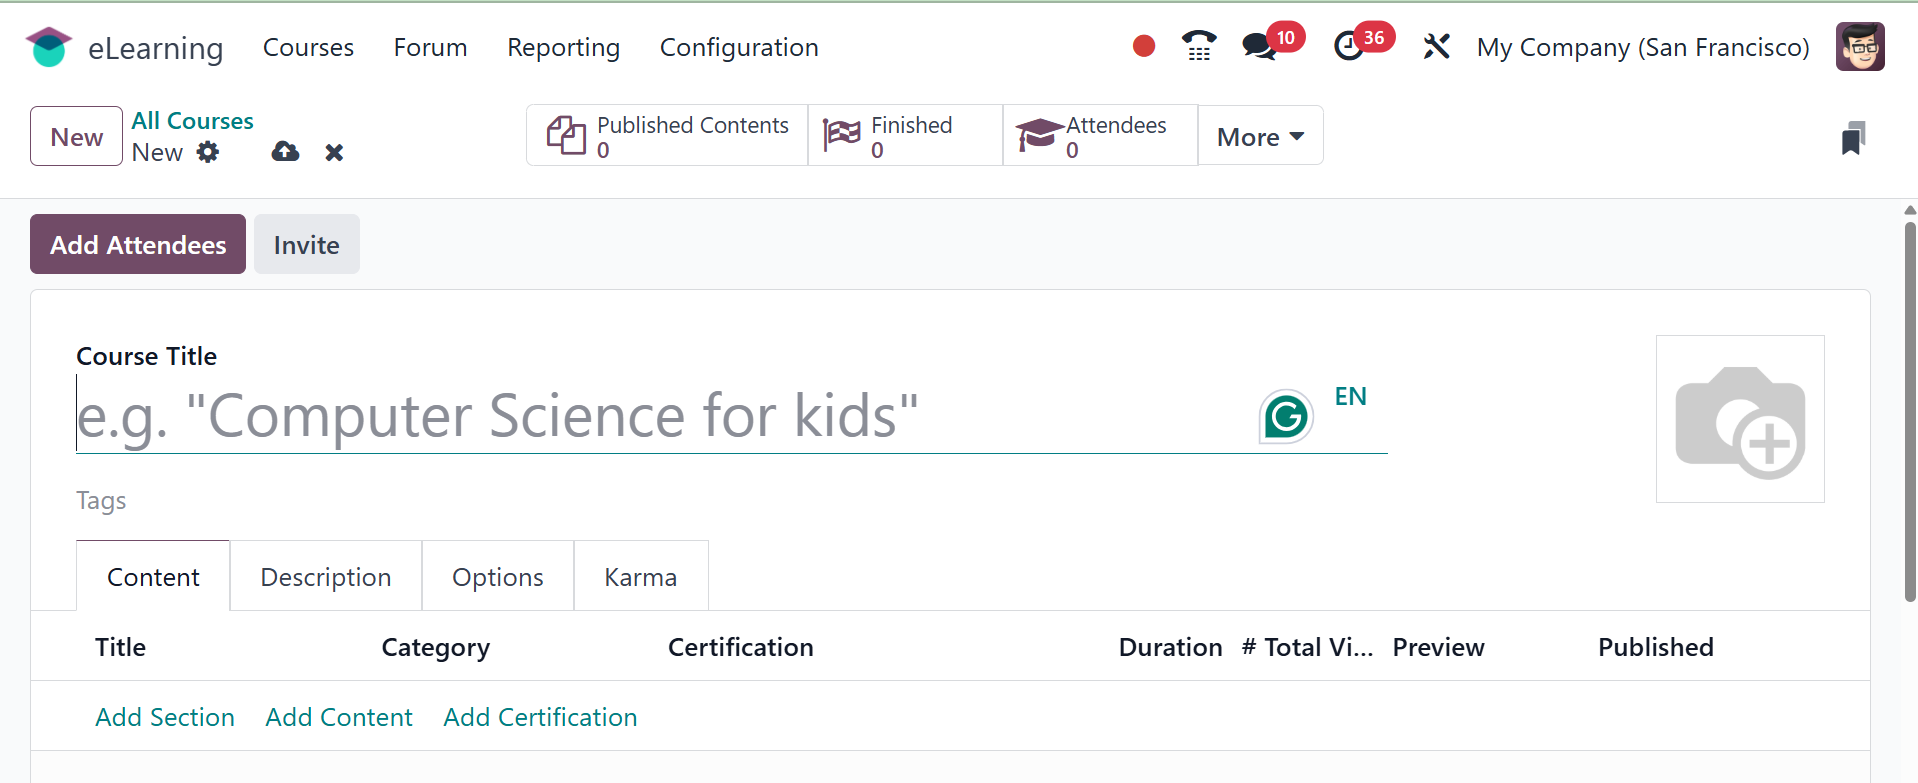Click the Course Title input field
This screenshot has height=783, width=1918.
tap(660, 416)
